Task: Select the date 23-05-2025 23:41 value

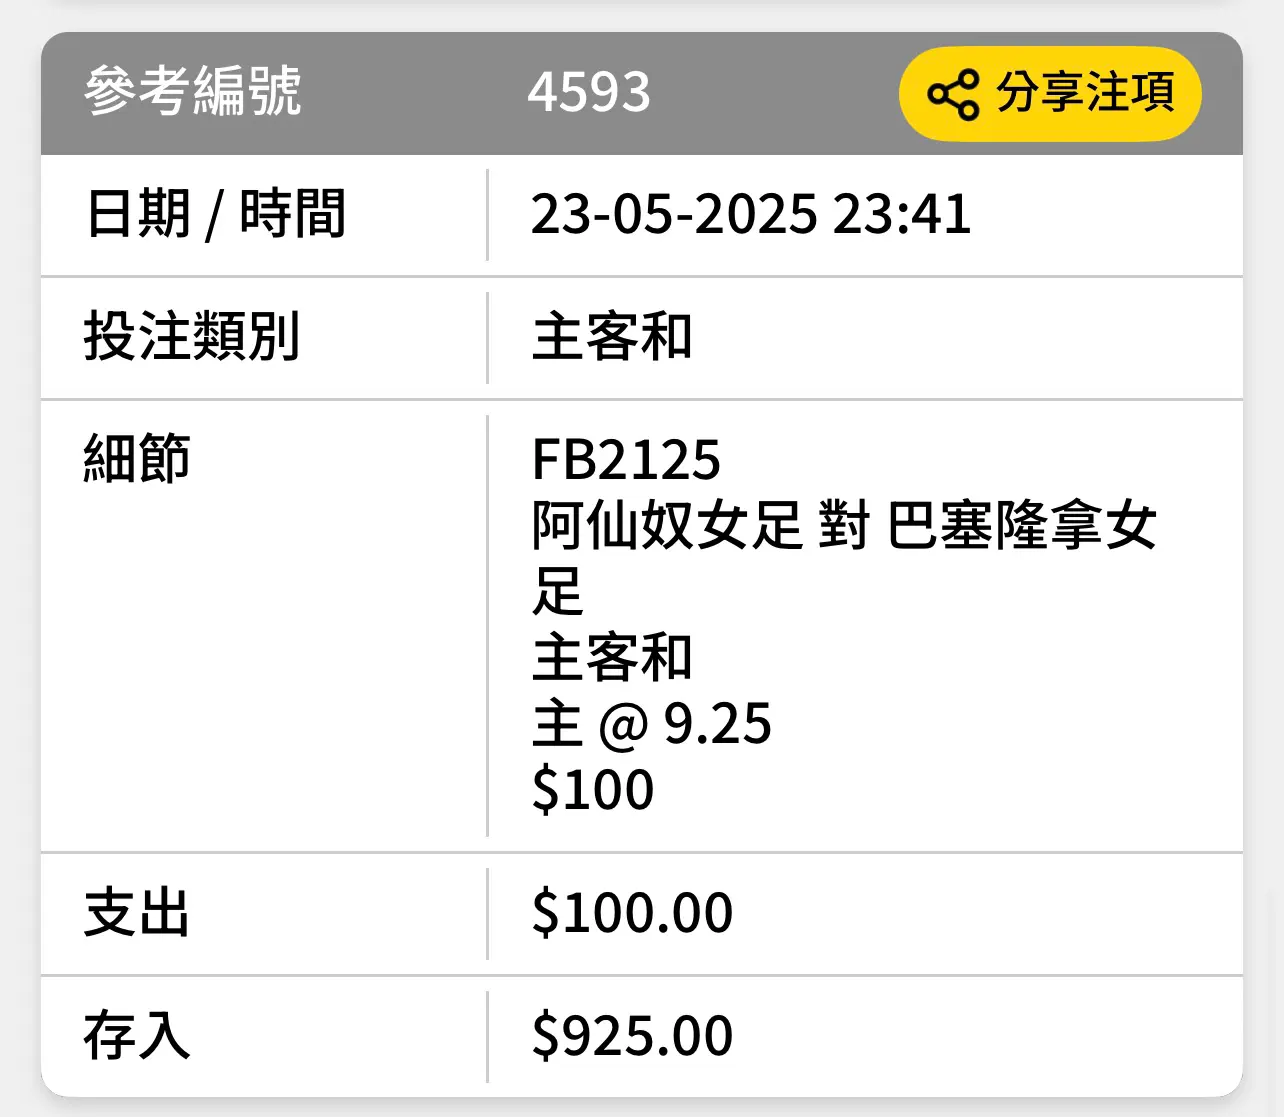Action: click(x=751, y=214)
